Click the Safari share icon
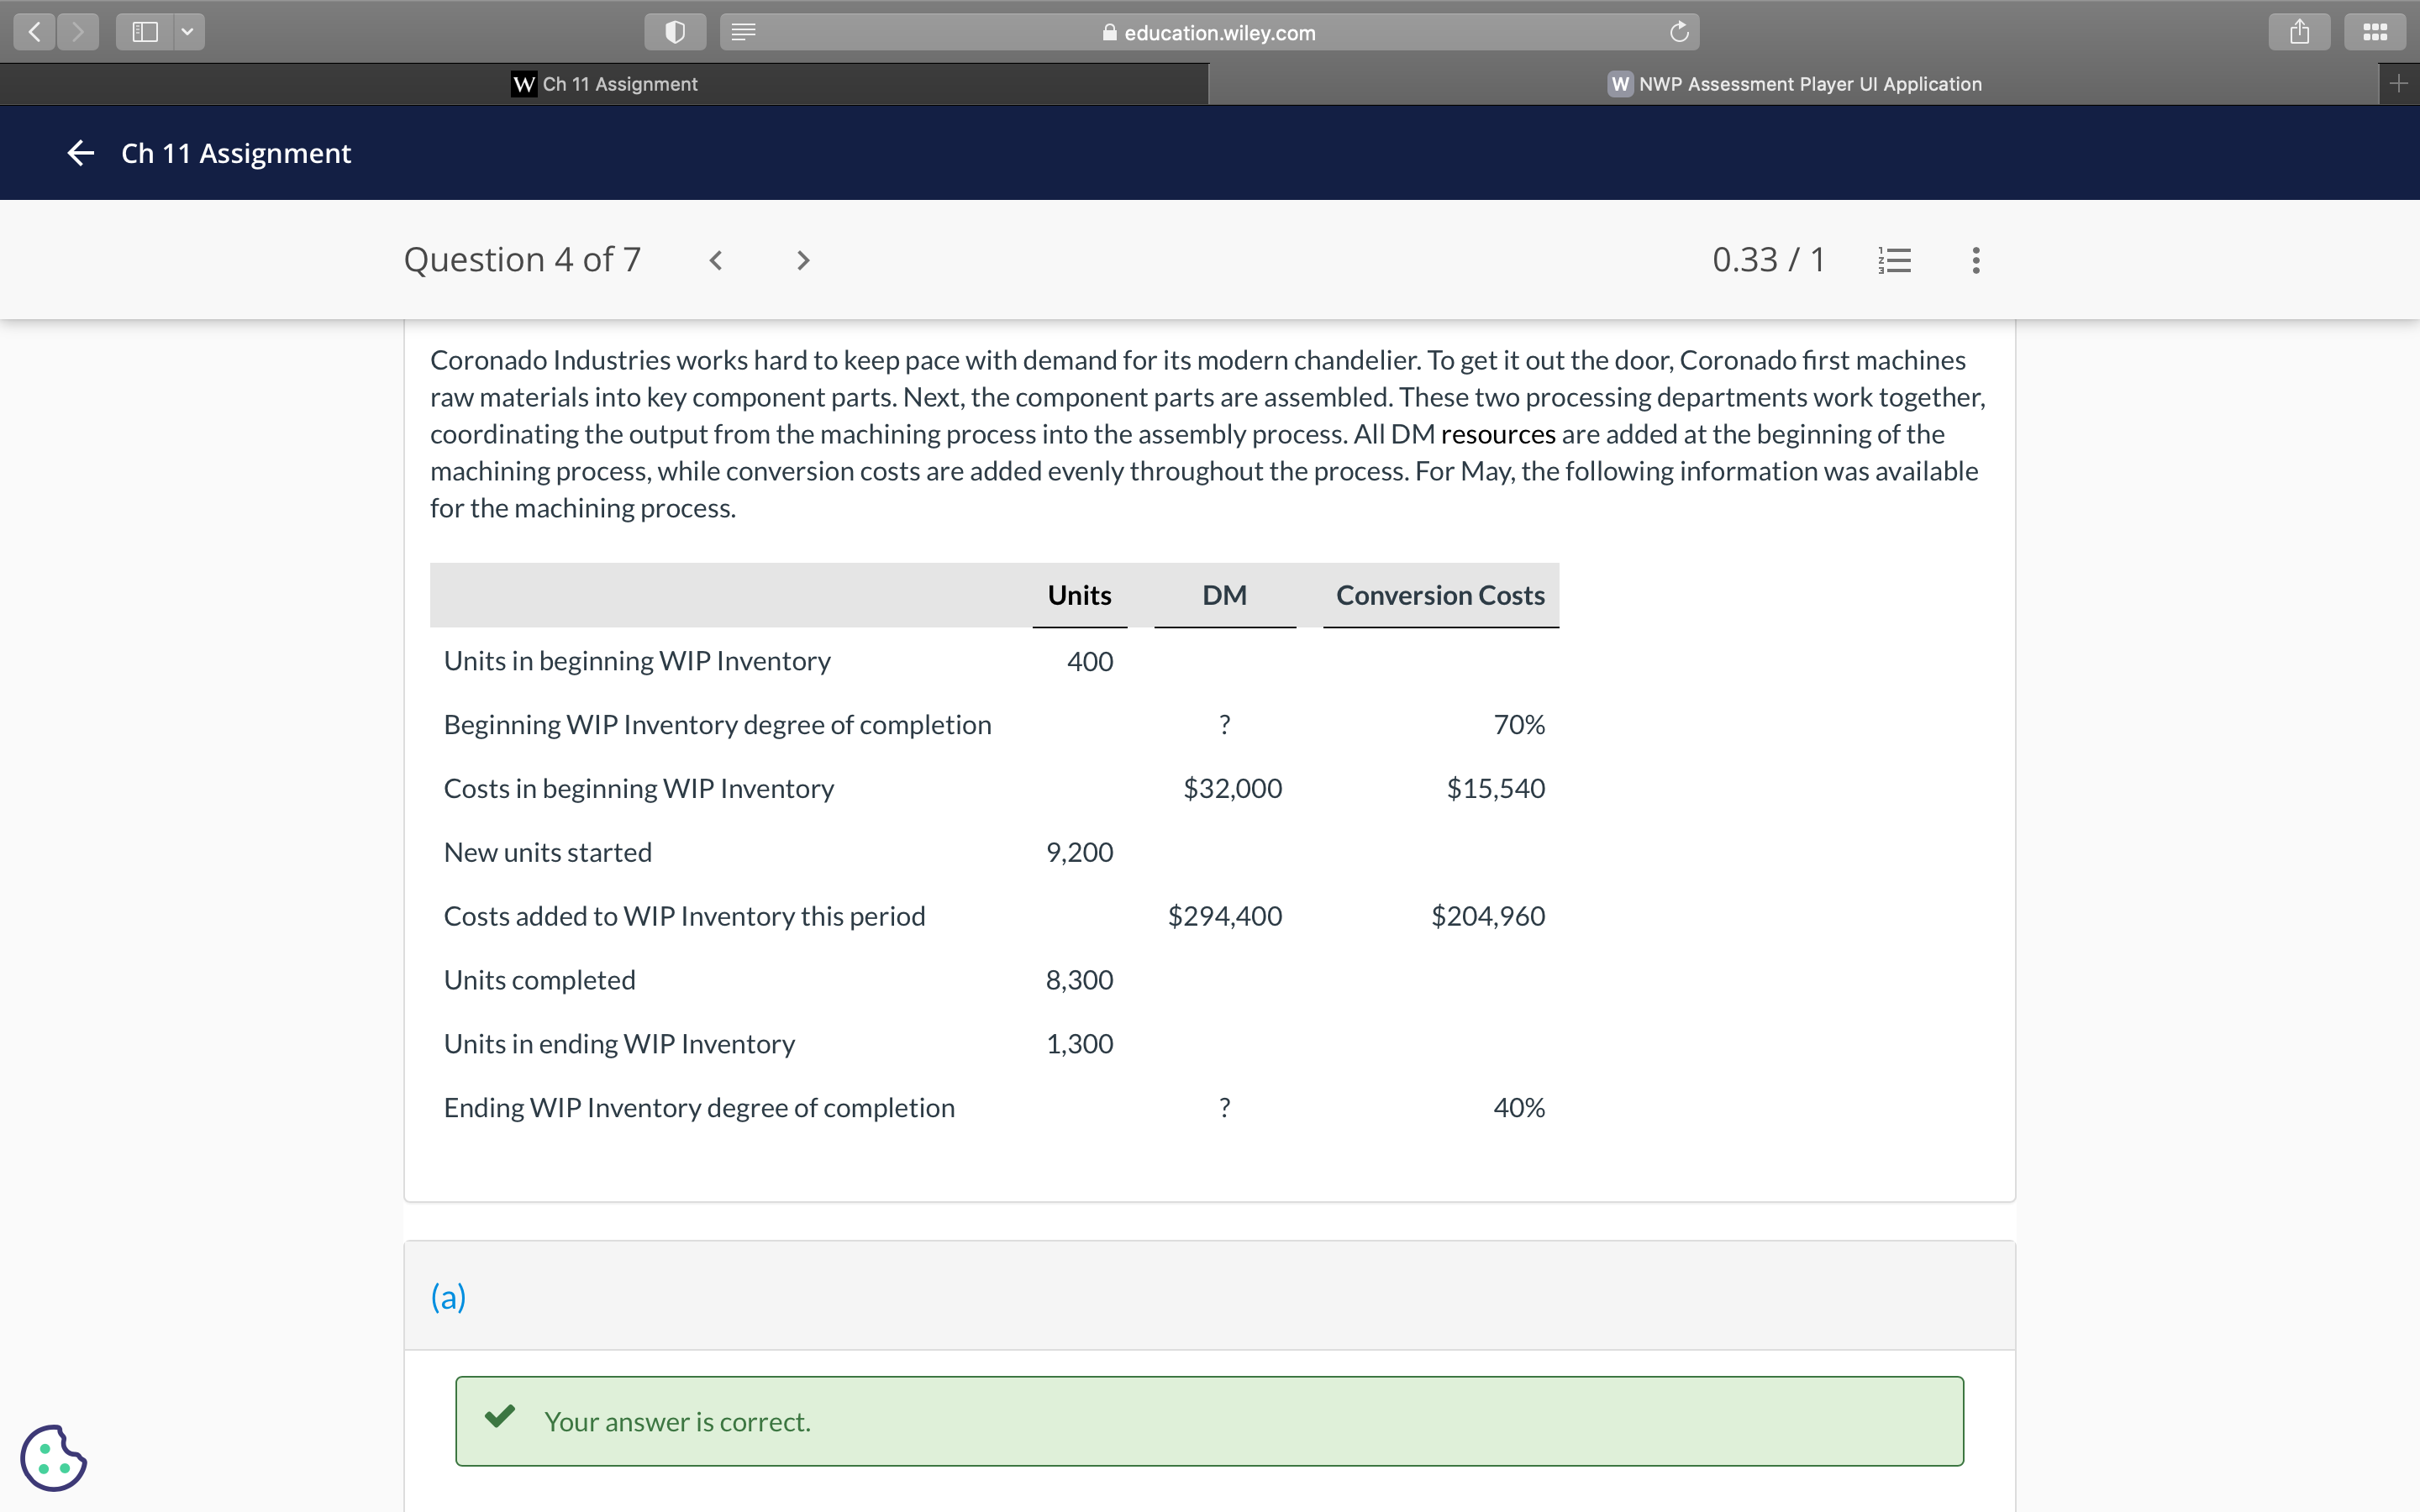The width and height of the screenshot is (2420, 1512). [x=2299, y=31]
